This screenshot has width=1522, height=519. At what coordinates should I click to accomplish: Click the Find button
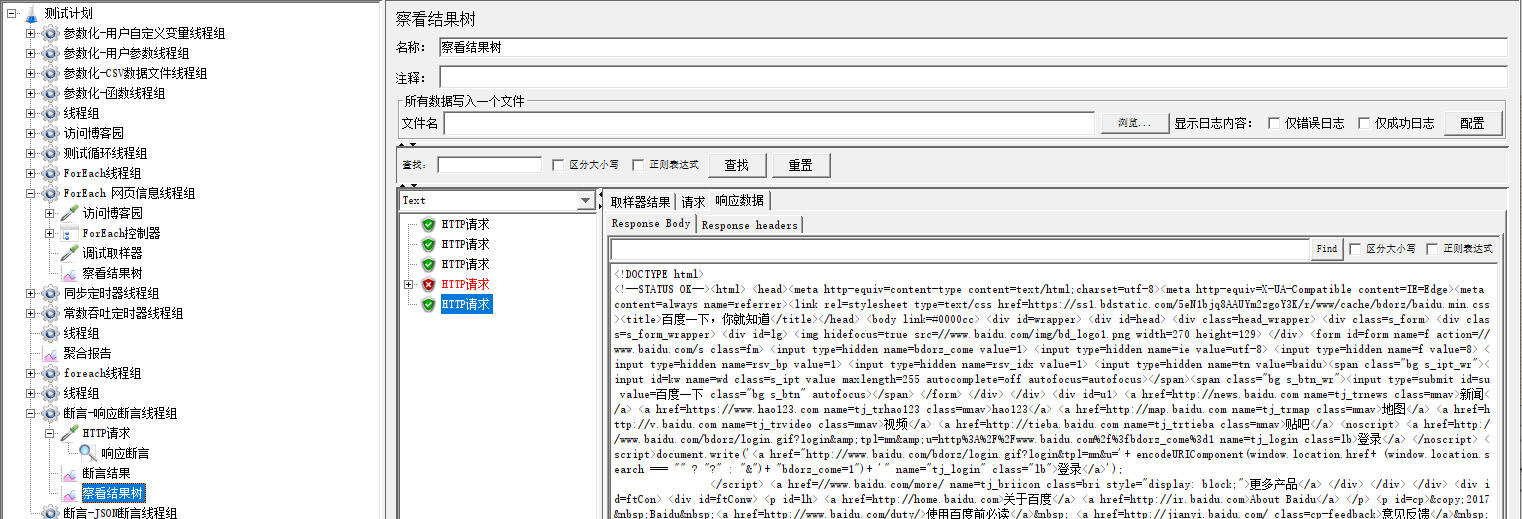coord(1327,248)
